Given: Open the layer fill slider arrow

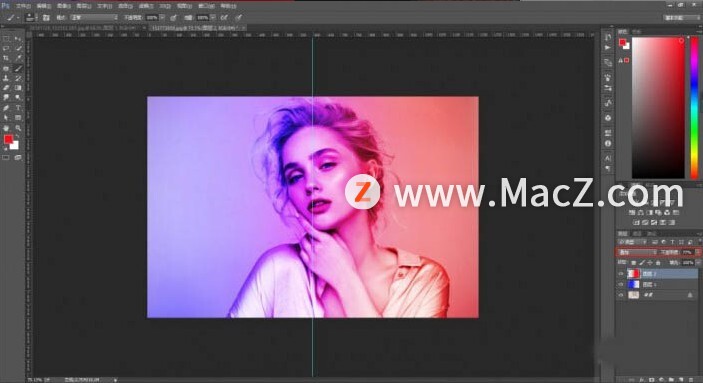Looking at the screenshot, I should click(x=699, y=263).
